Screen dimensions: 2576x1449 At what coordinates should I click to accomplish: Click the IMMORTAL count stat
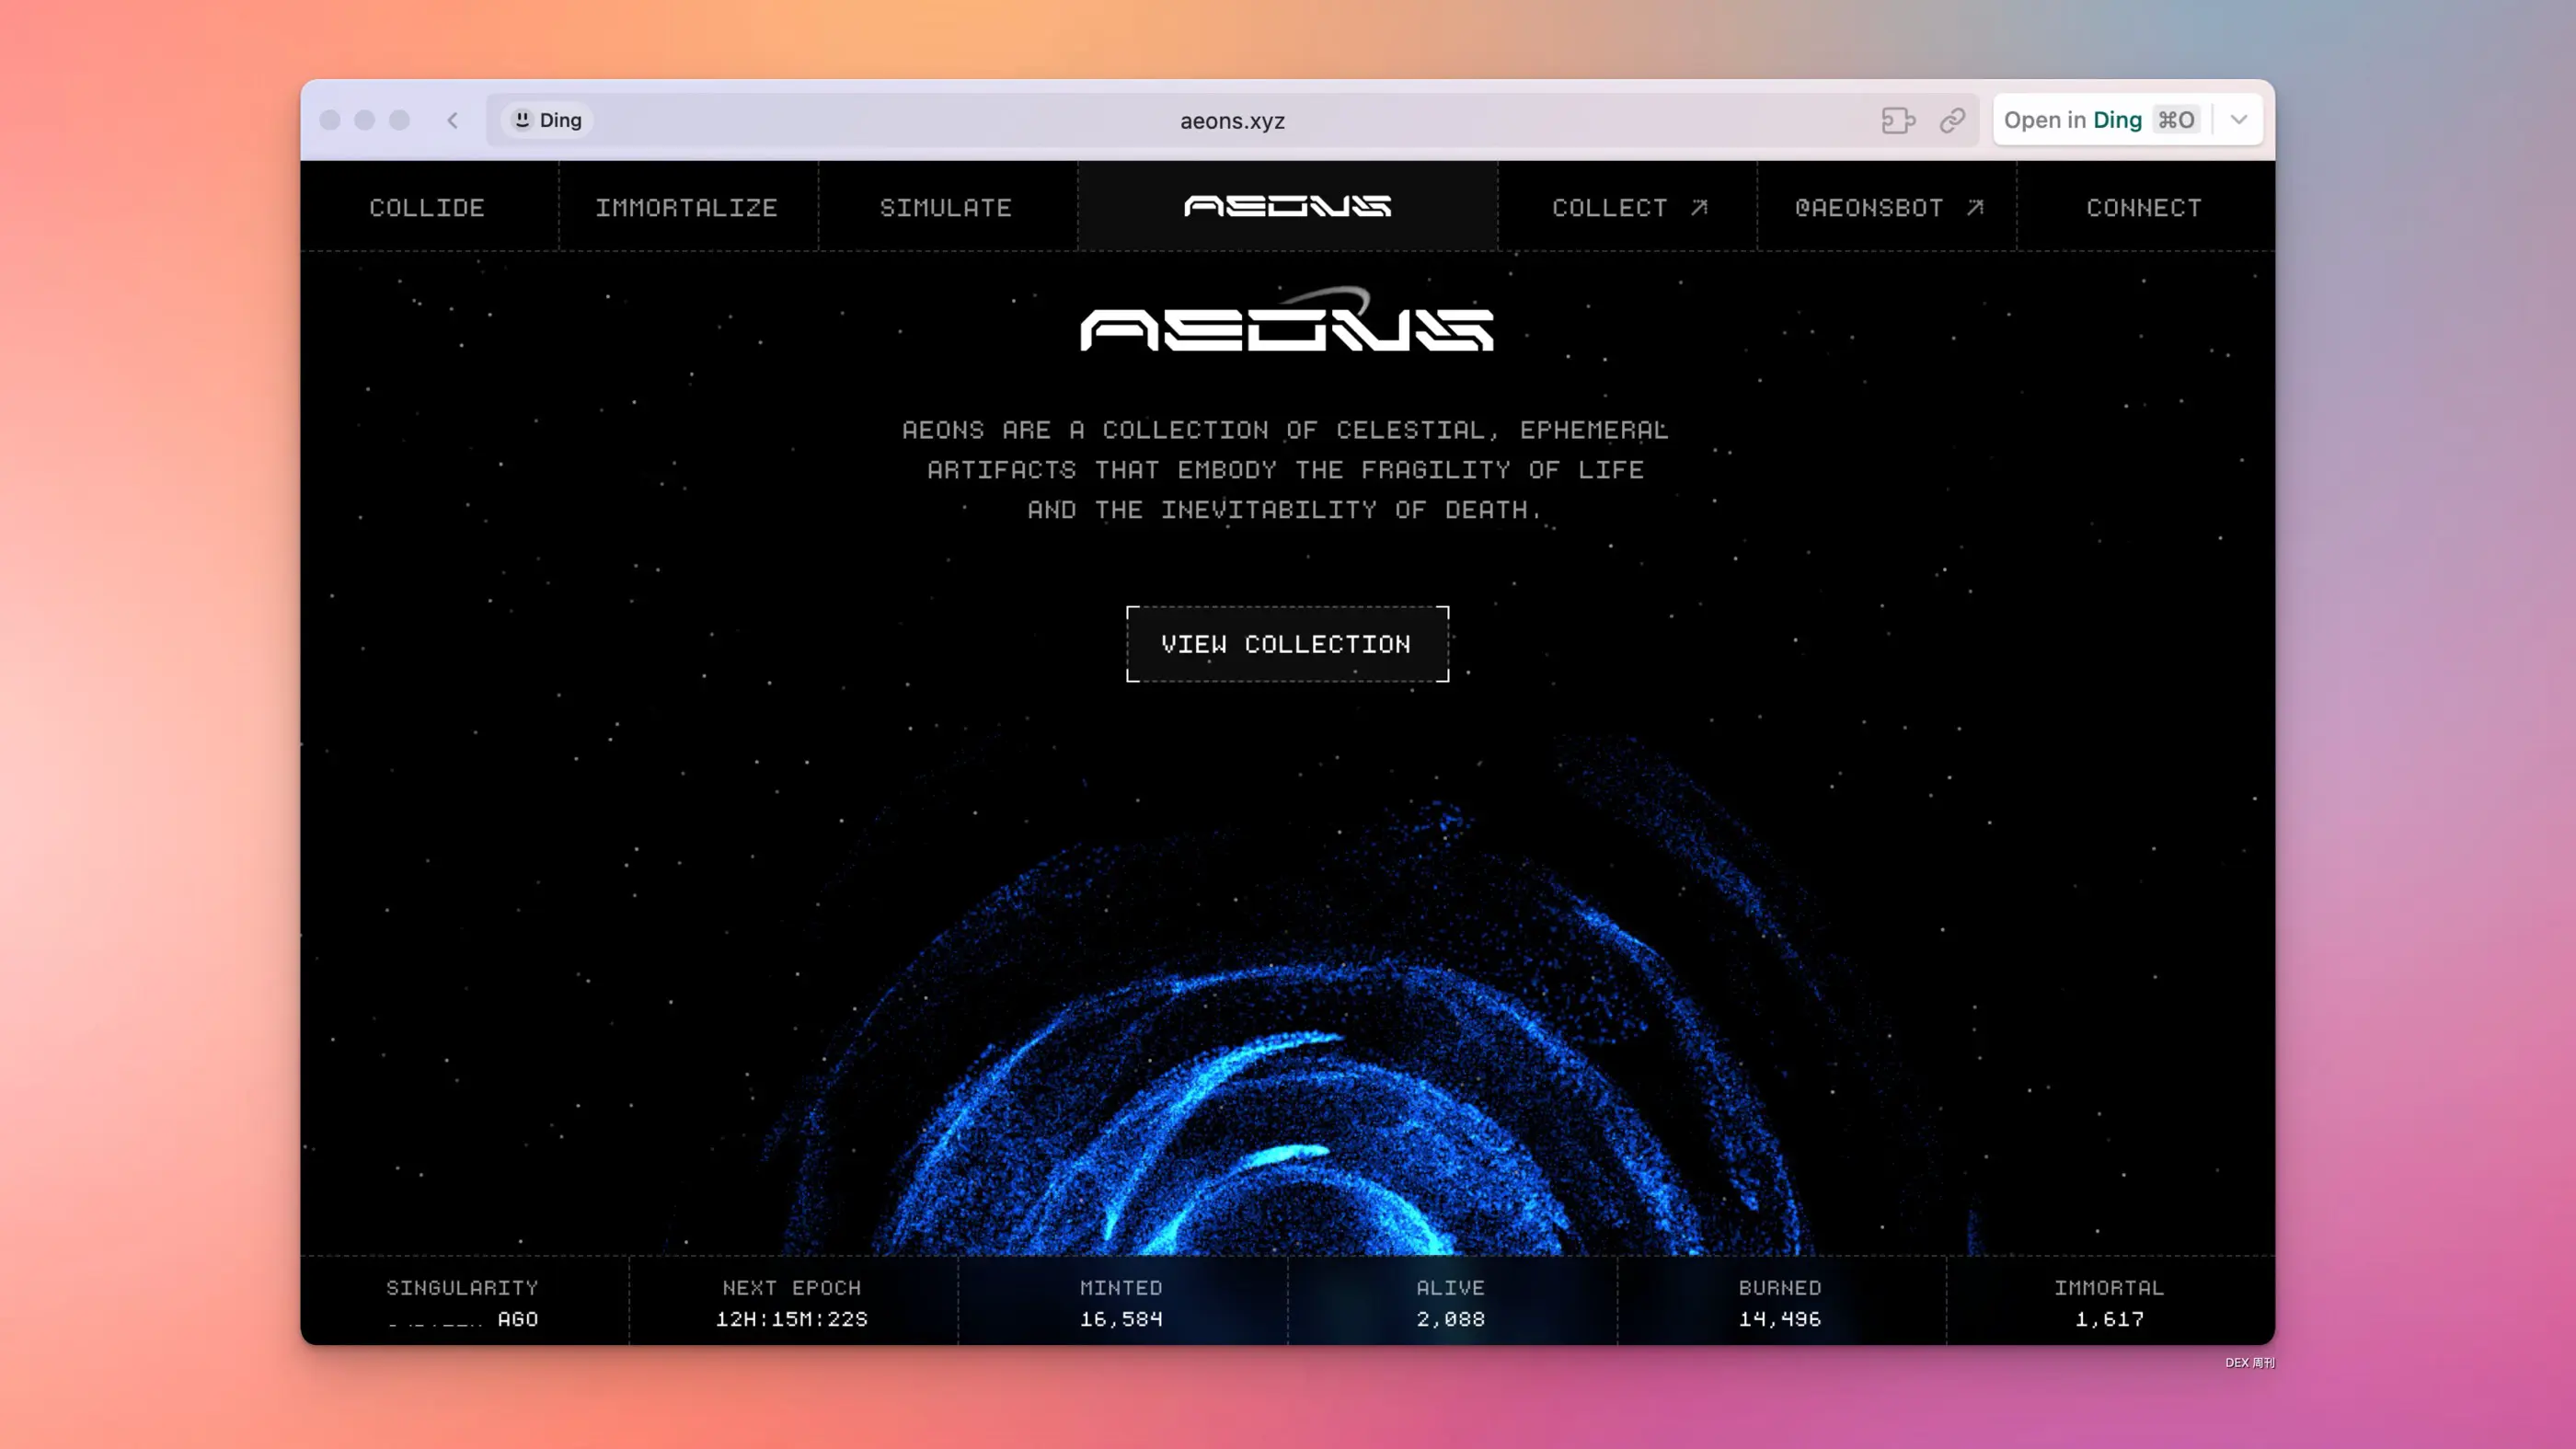click(2109, 1303)
